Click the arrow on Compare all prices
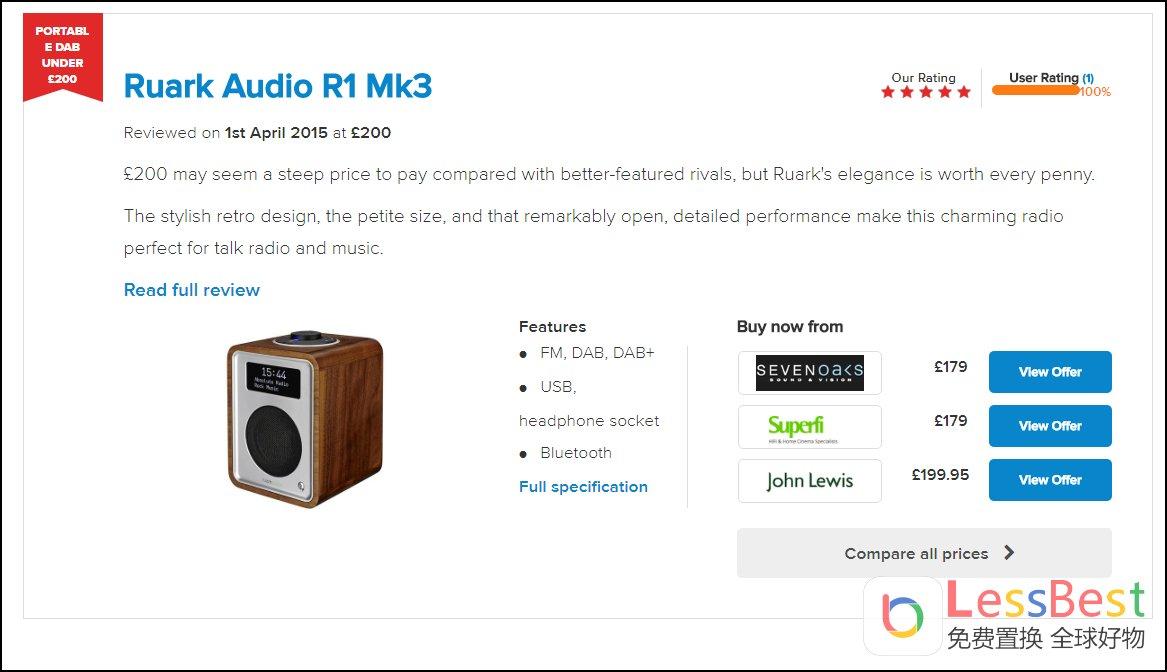Image resolution: width=1167 pixels, height=672 pixels. point(1009,553)
